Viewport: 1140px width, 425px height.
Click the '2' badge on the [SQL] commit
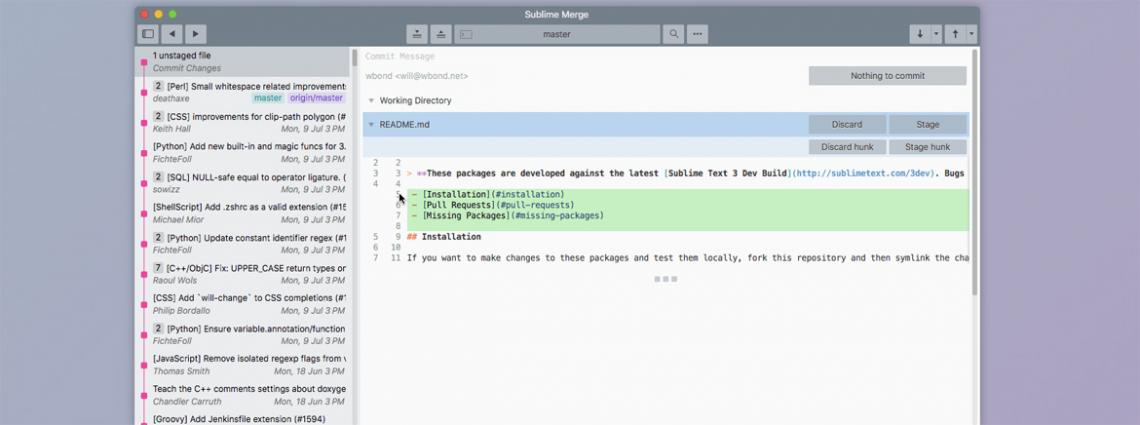158,177
